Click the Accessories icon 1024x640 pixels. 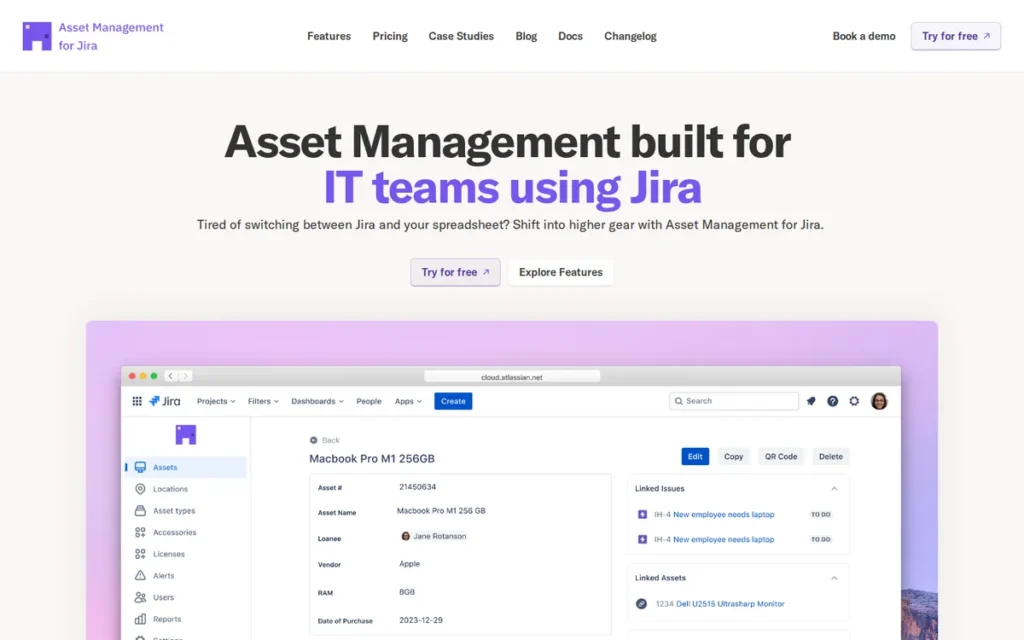point(140,532)
